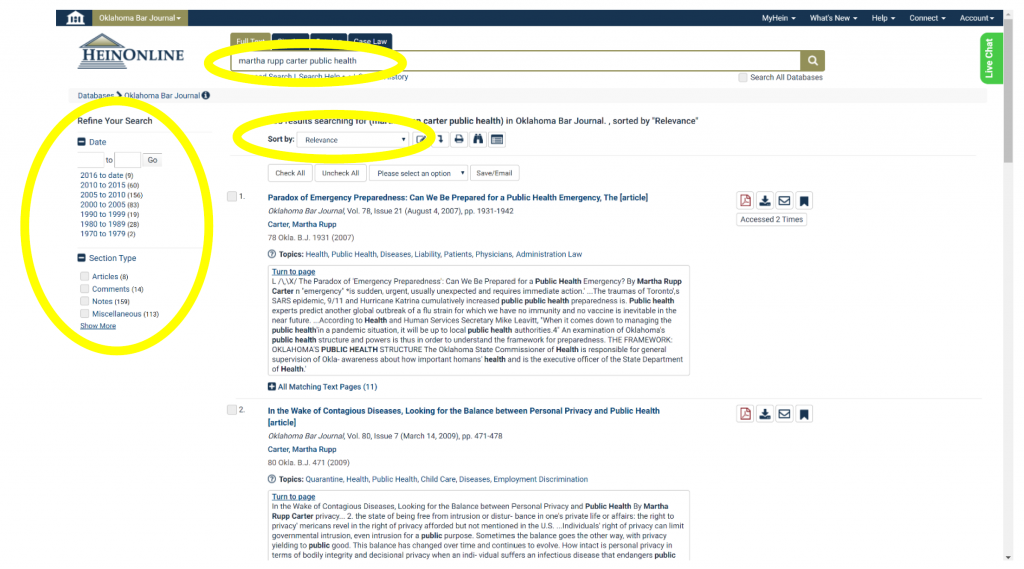This screenshot has height=569, width=1024.
Task: Click Show More under Section Type
Action: point(98,326)
